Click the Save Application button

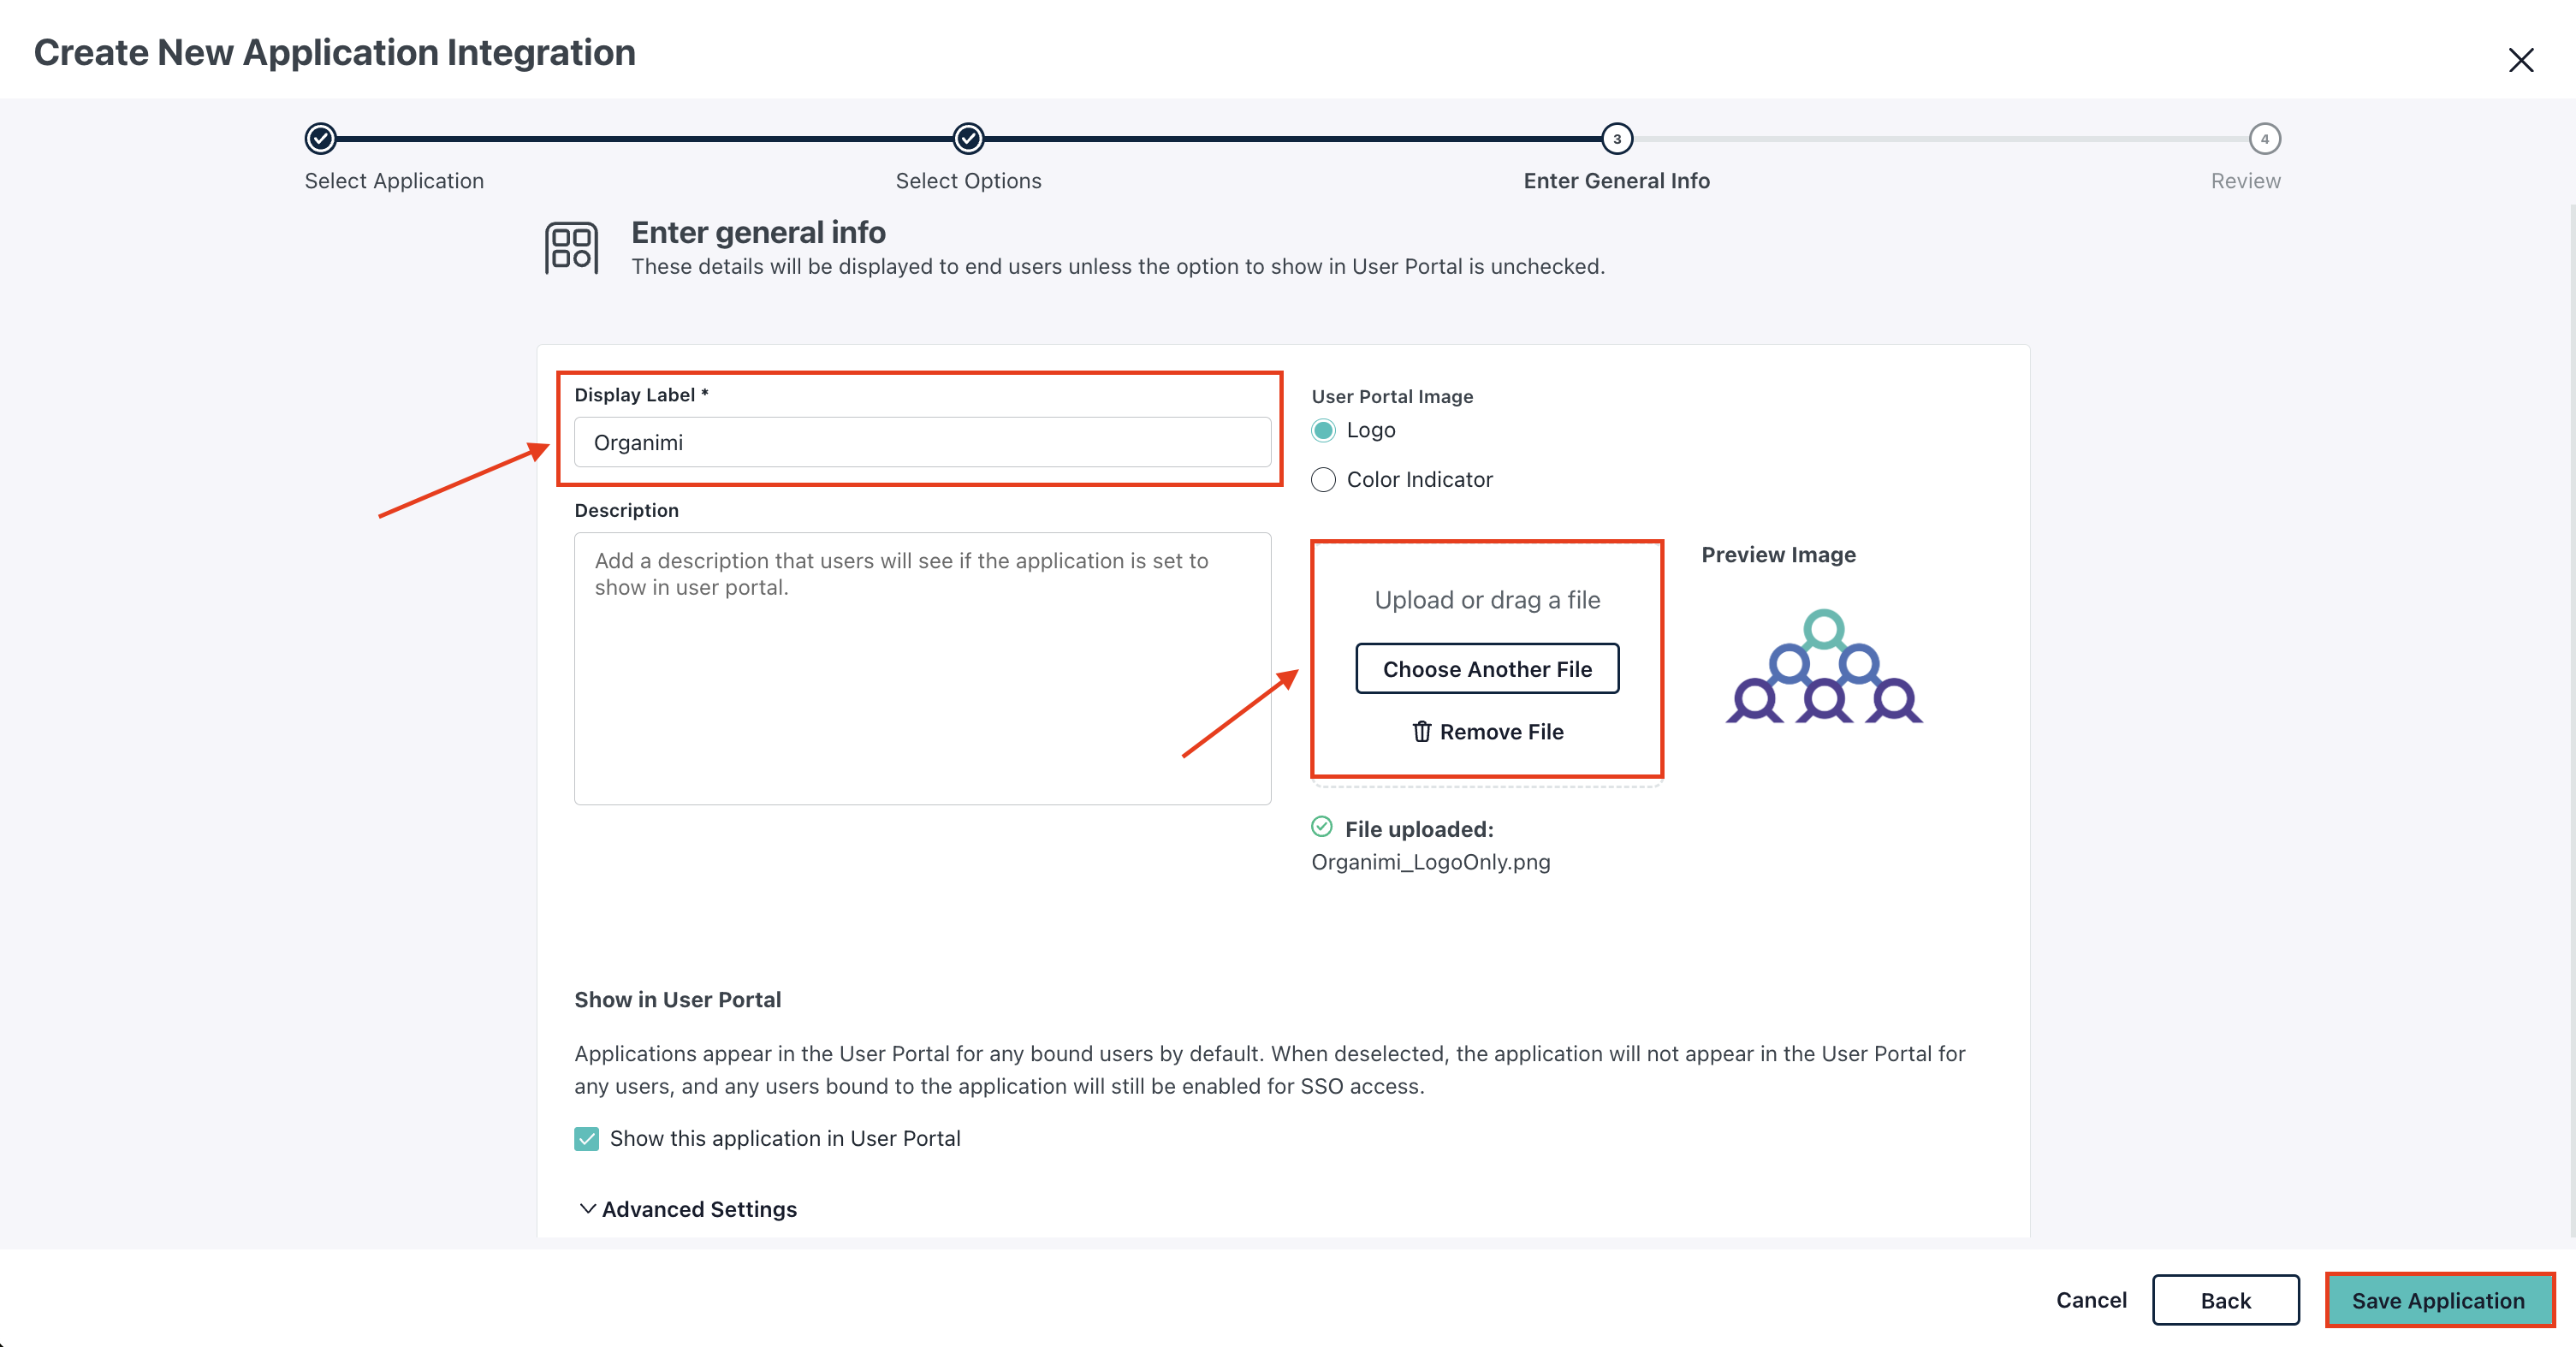point(2438,1300)
